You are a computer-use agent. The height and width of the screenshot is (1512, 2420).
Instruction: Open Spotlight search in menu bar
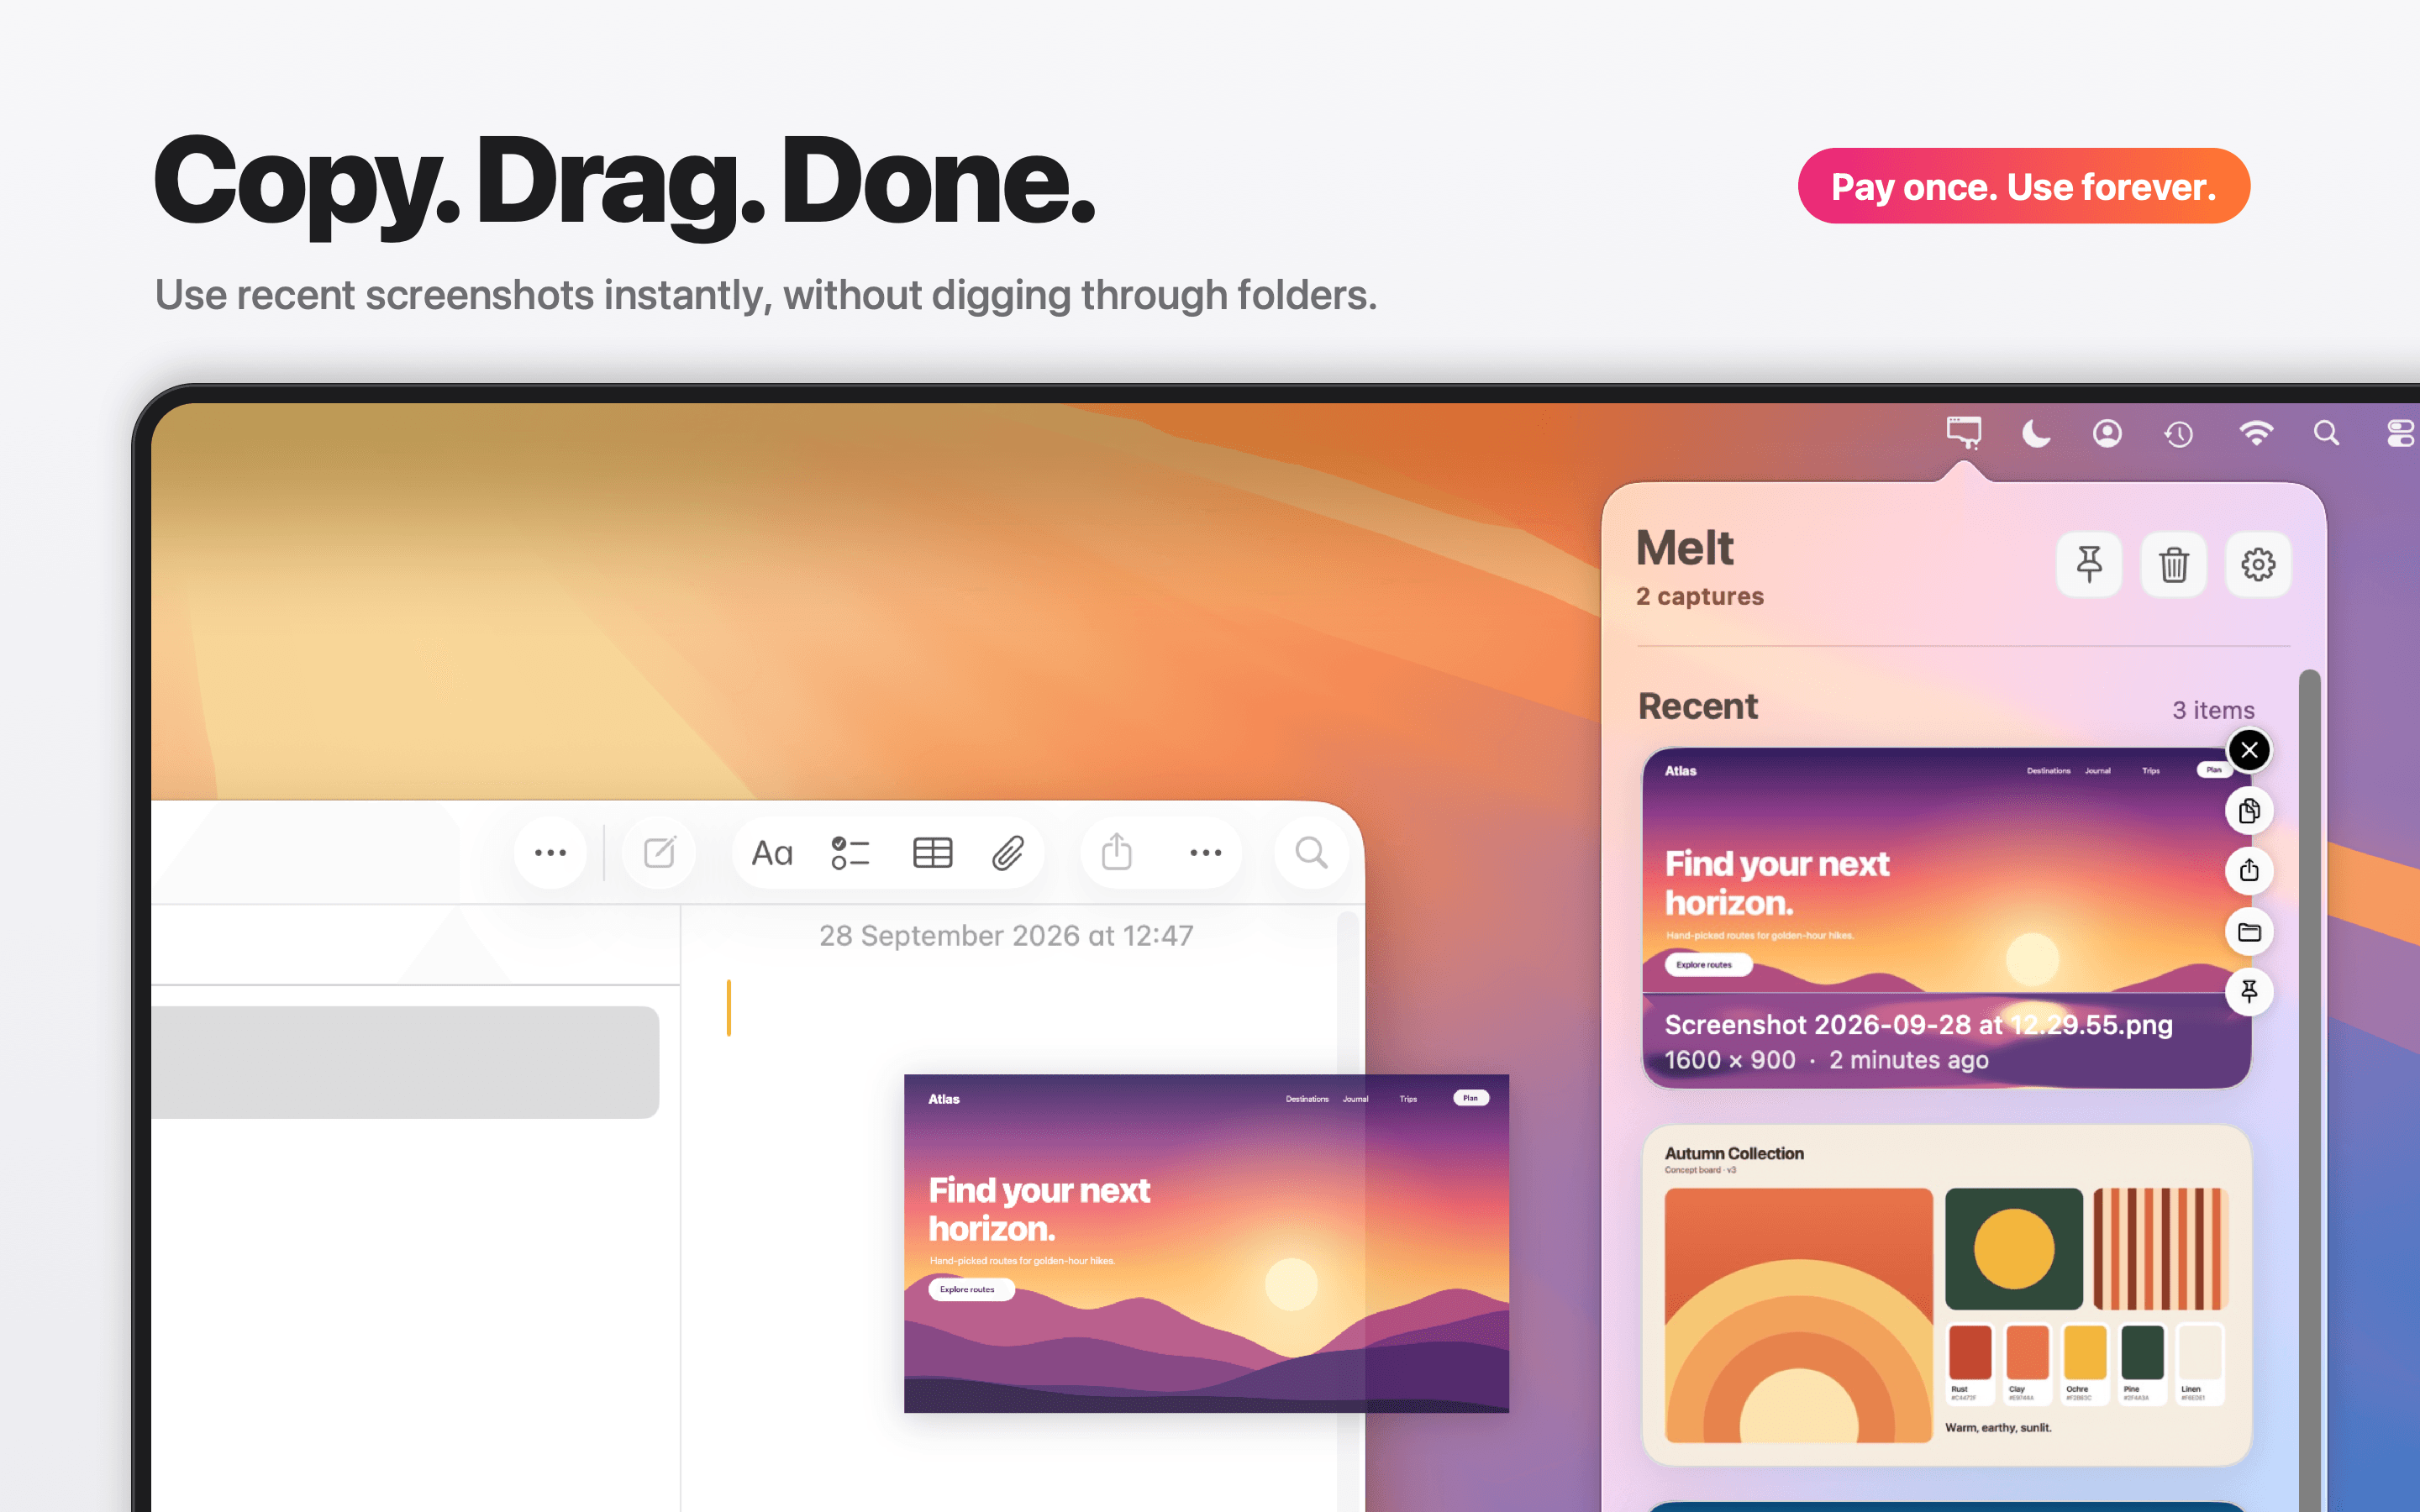point(2326,433)
